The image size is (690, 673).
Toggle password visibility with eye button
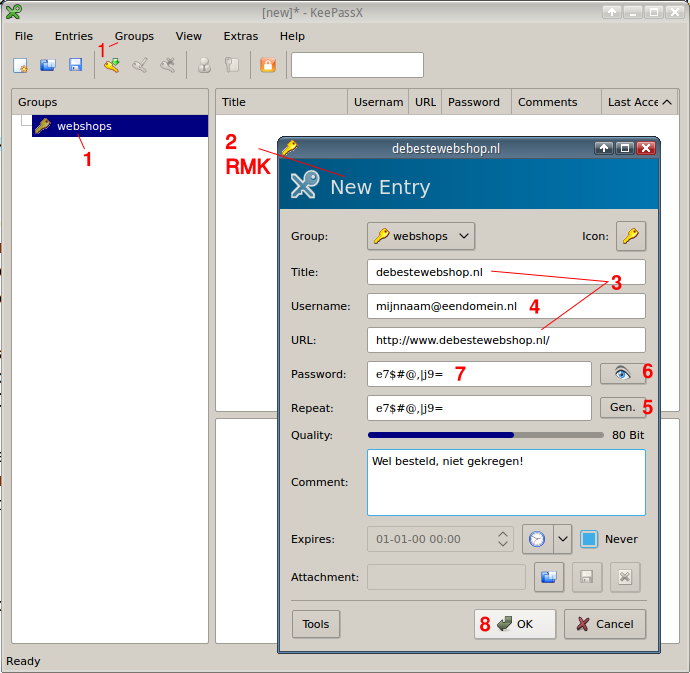point(622,373)
